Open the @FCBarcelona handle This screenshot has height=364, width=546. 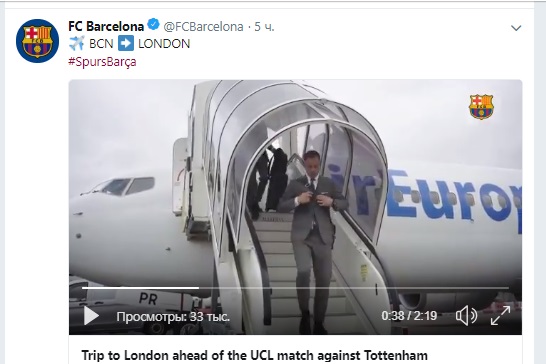[x=203, y=27]
